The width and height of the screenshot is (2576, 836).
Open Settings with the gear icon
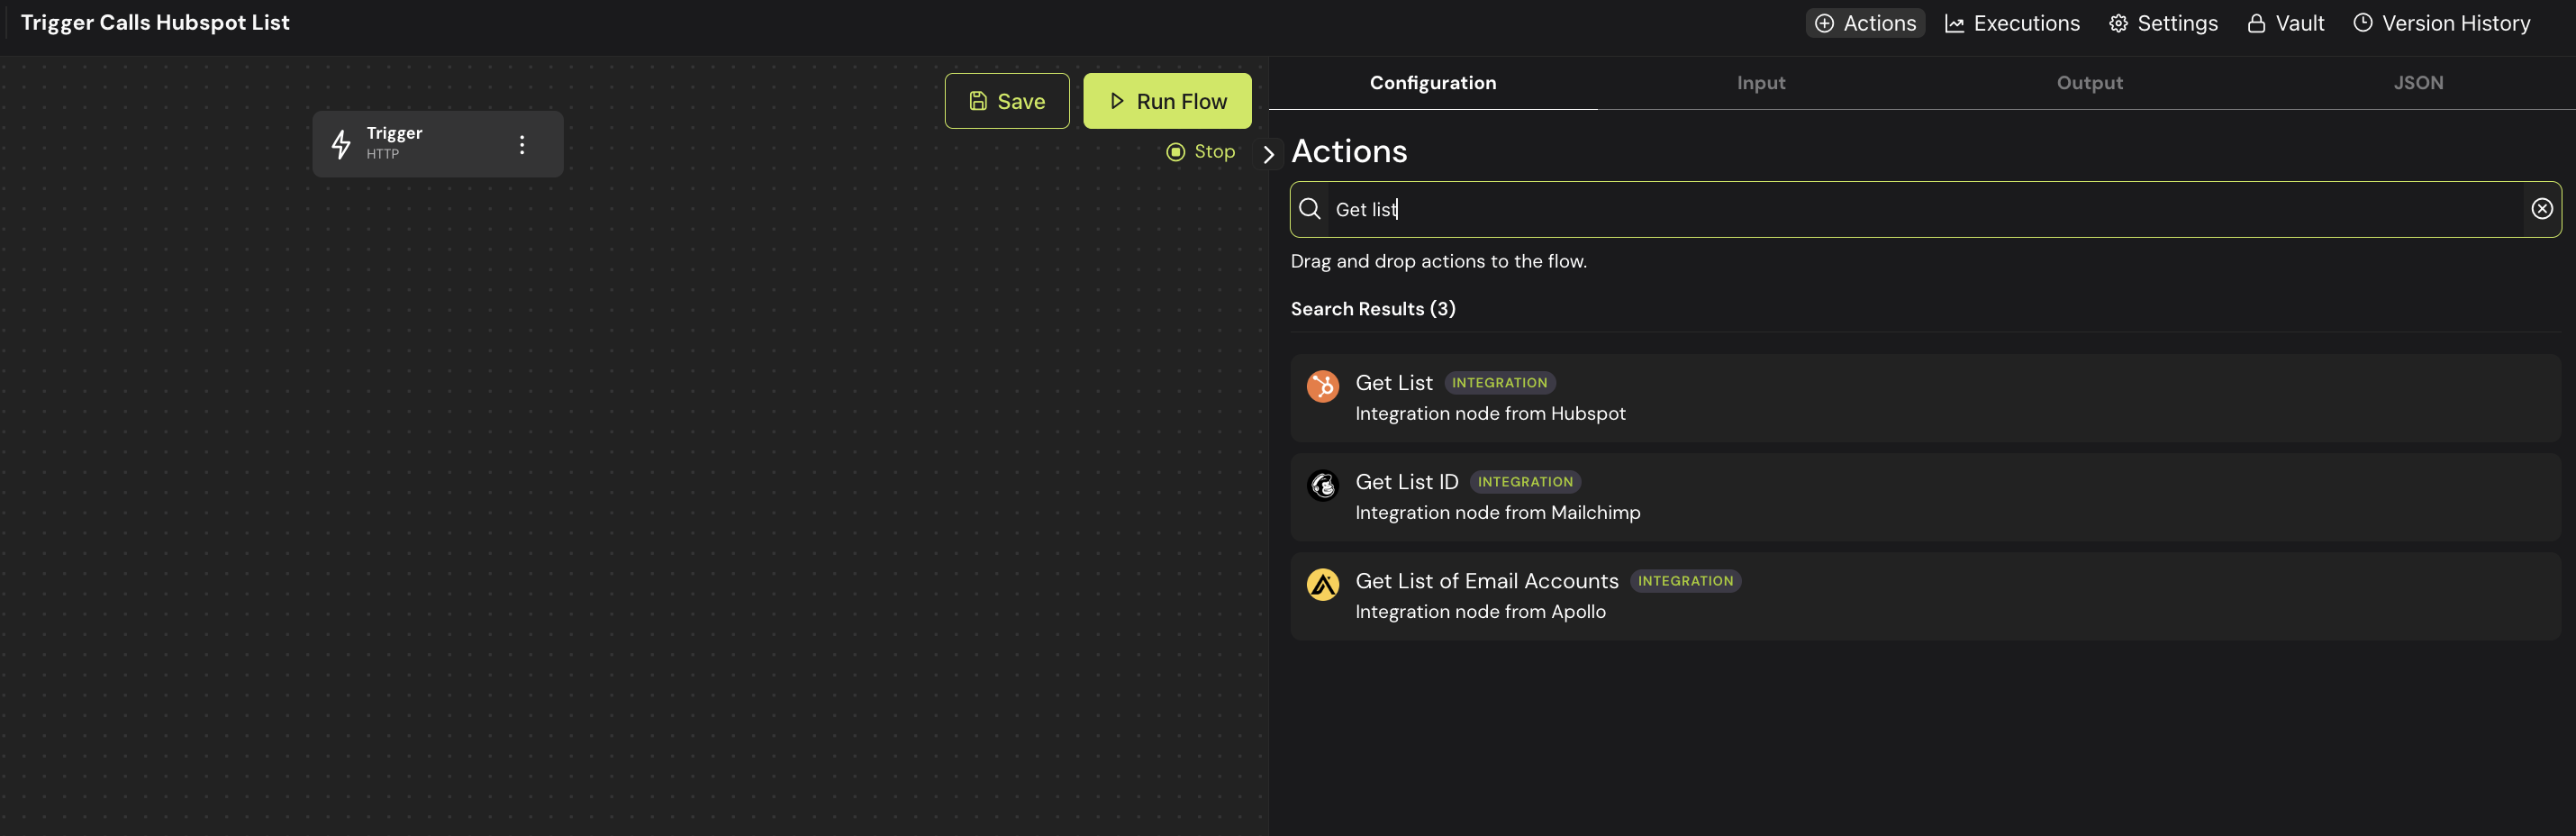tap(2162, 23)
